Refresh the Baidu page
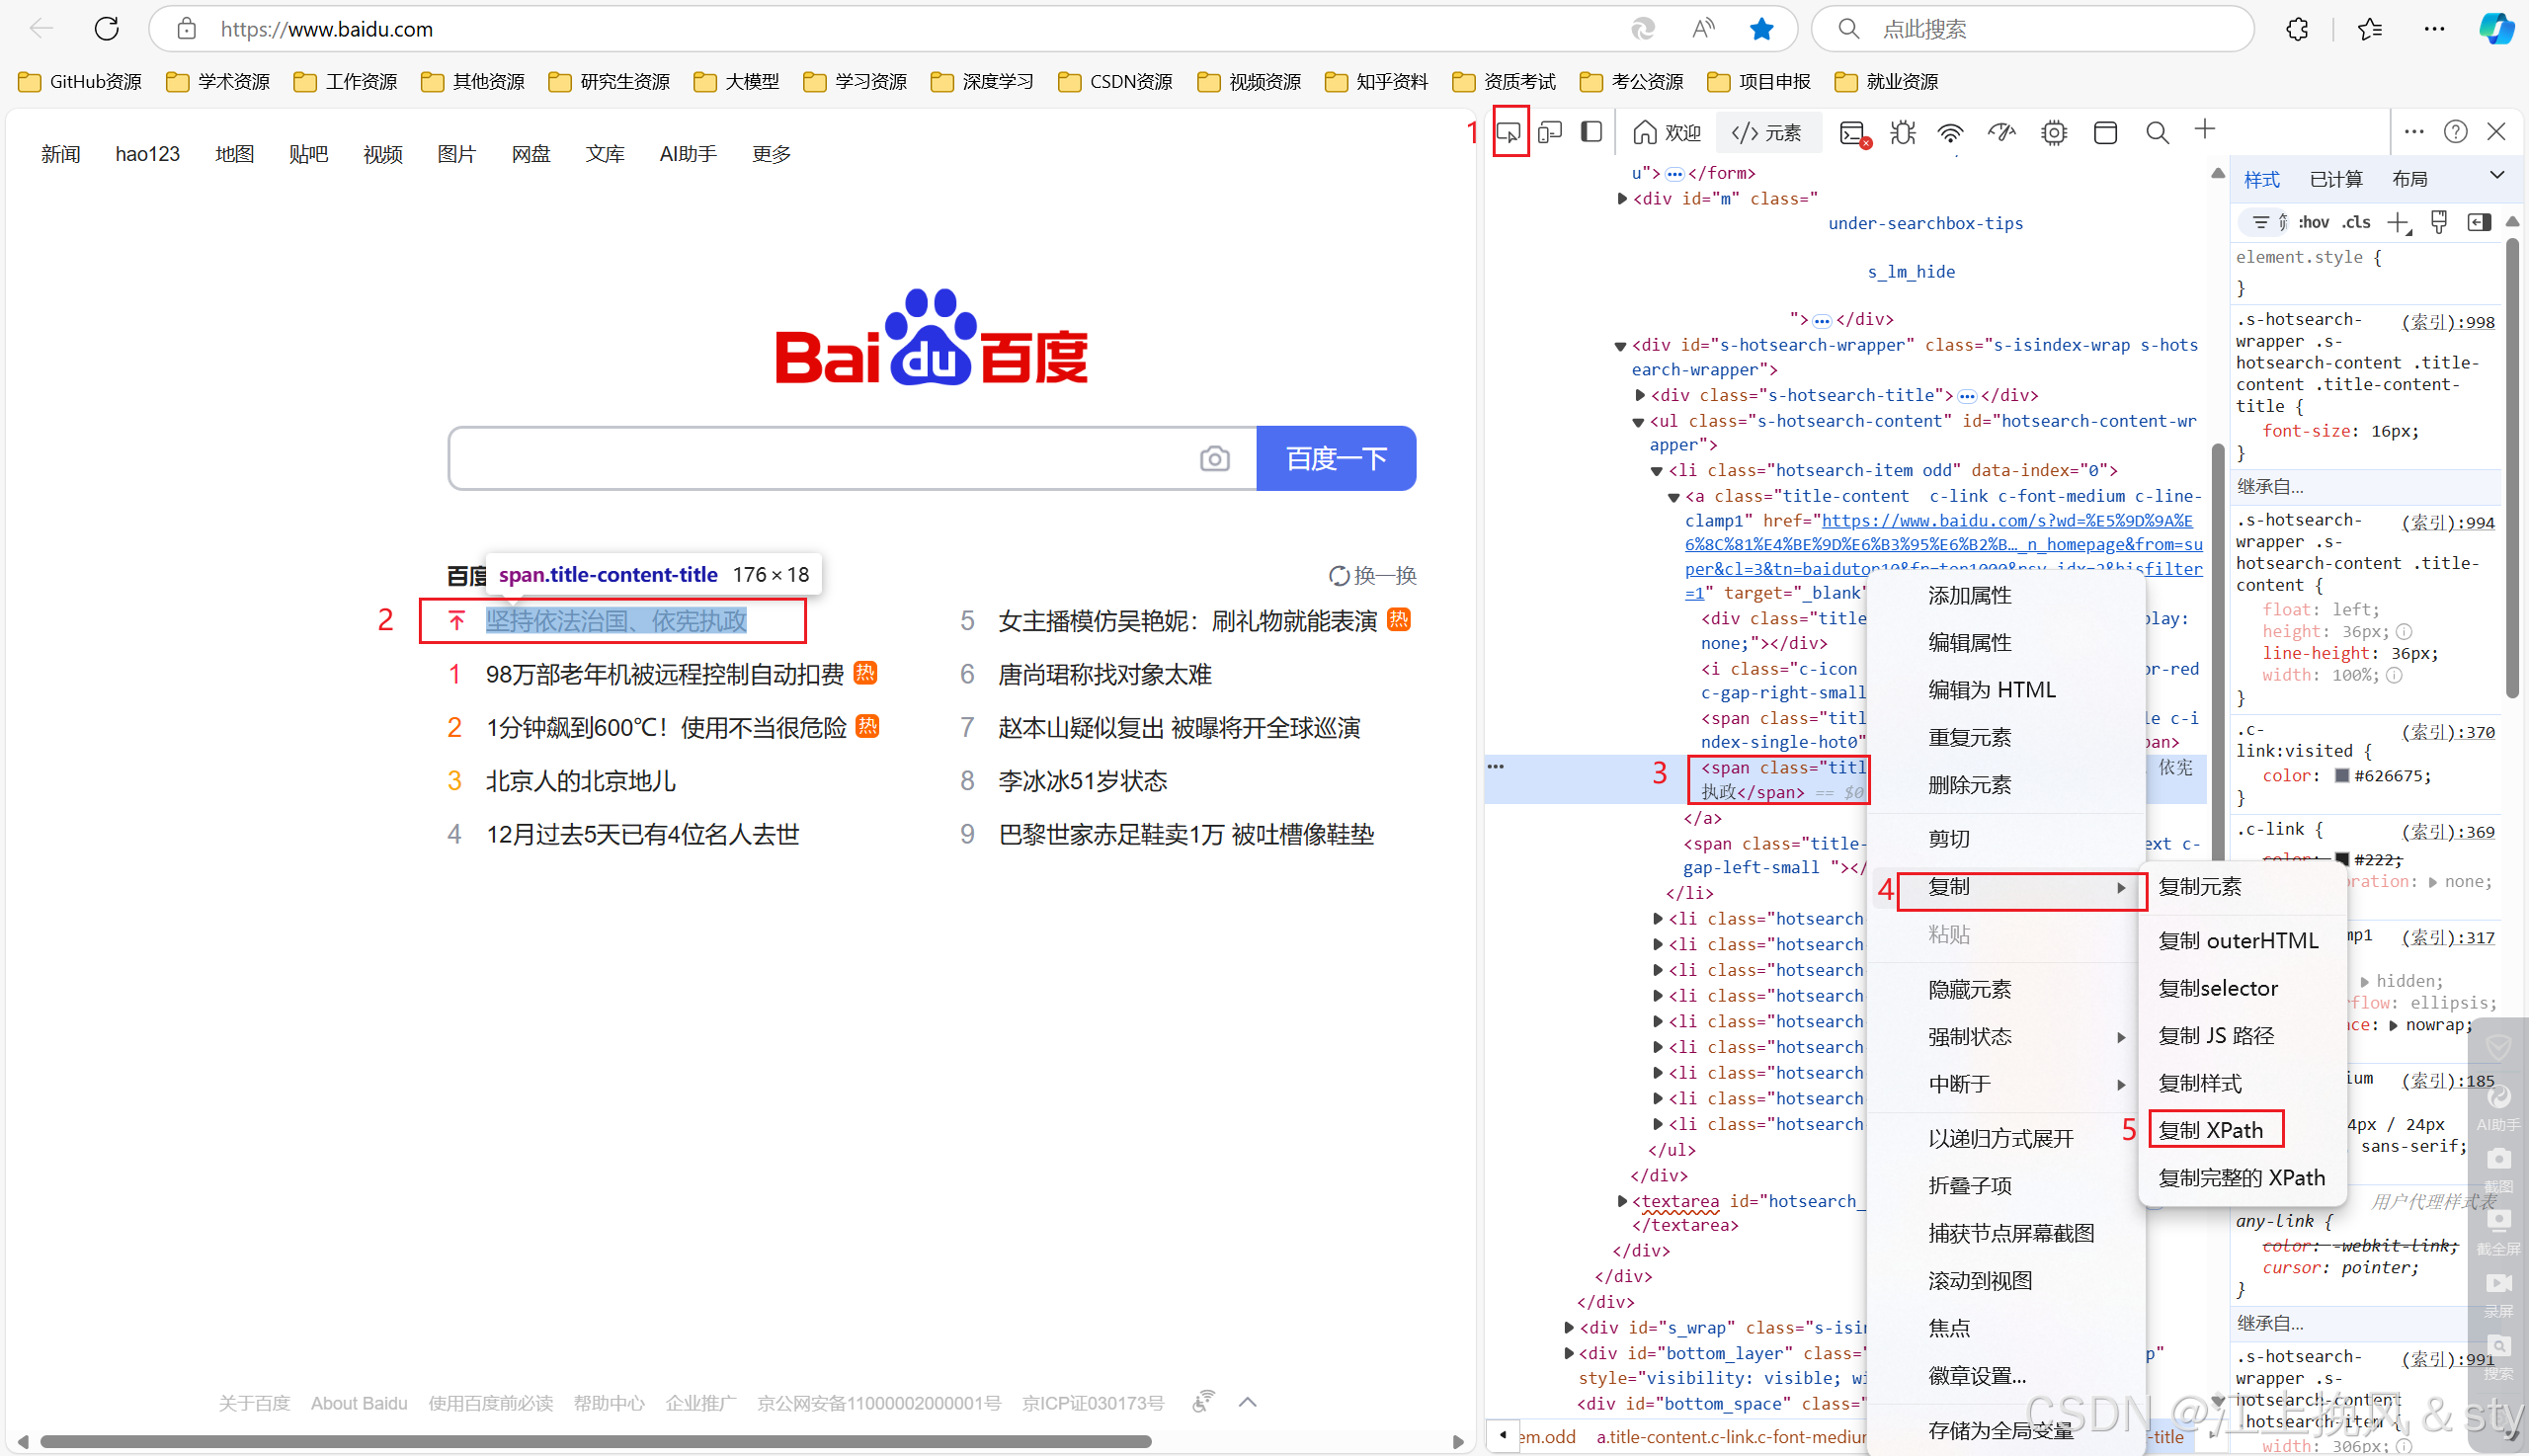Screen dimensions: 2529x1456 click(x=106, y=29)
